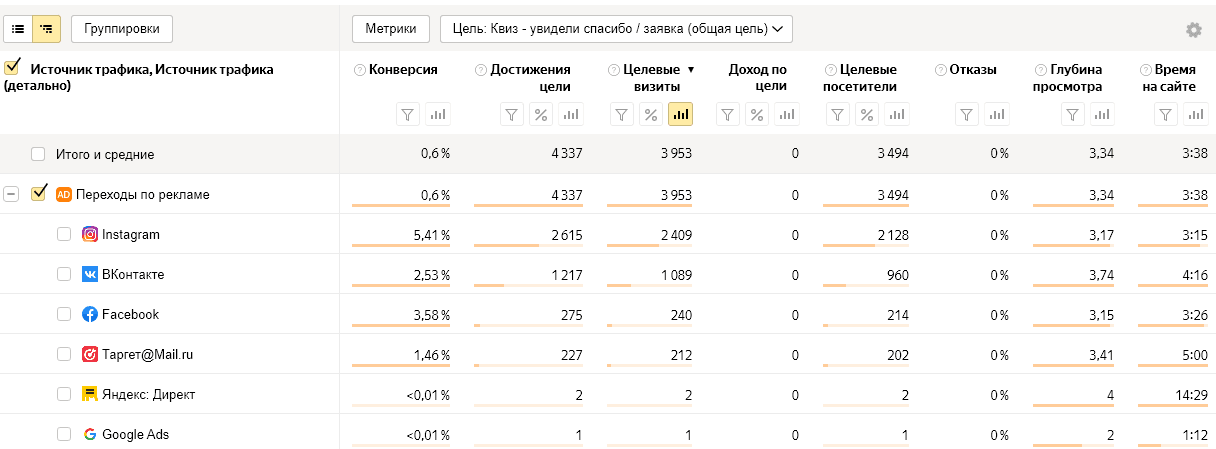Viewport: 1216px width, 449px height.
Task: Click filter icon under Конверсия column
Action: click(407, 115)
